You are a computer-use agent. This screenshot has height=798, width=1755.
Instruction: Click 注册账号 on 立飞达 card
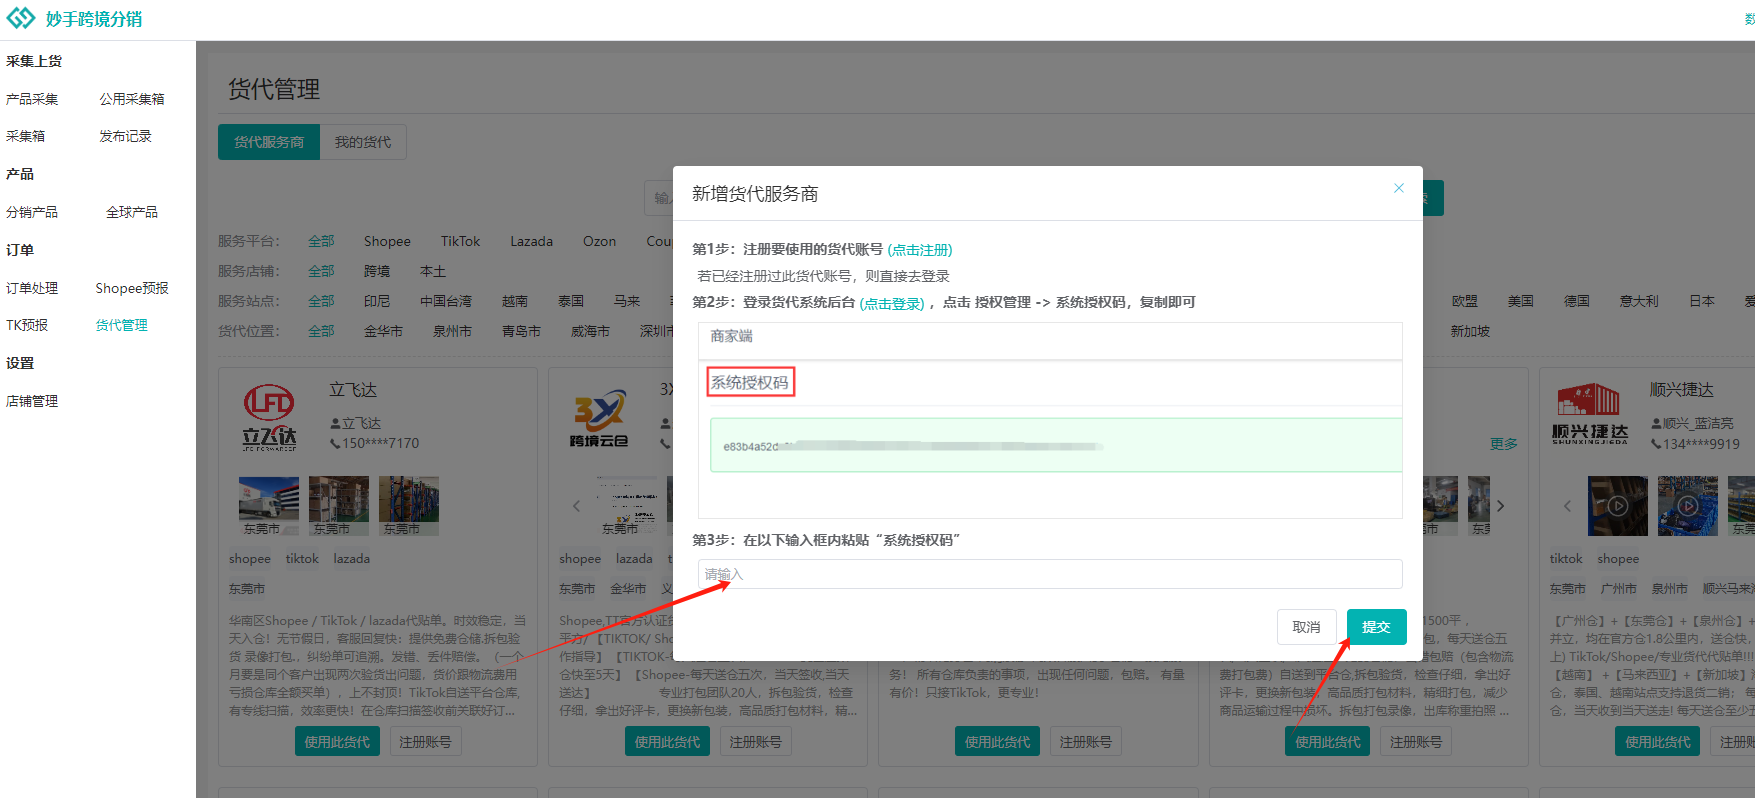click(x=425, y=742)
